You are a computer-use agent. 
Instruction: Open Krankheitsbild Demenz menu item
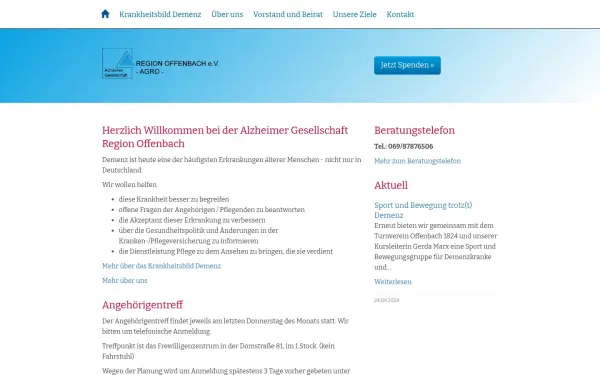click(160, 14)
